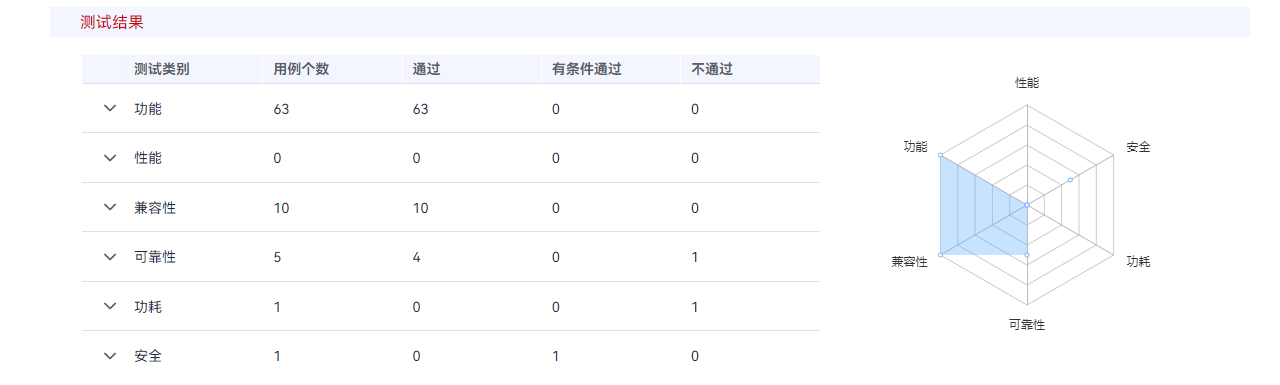Expand the 安全 row chevron
Screen dimensions: 1280x385
tap(110, 356)
